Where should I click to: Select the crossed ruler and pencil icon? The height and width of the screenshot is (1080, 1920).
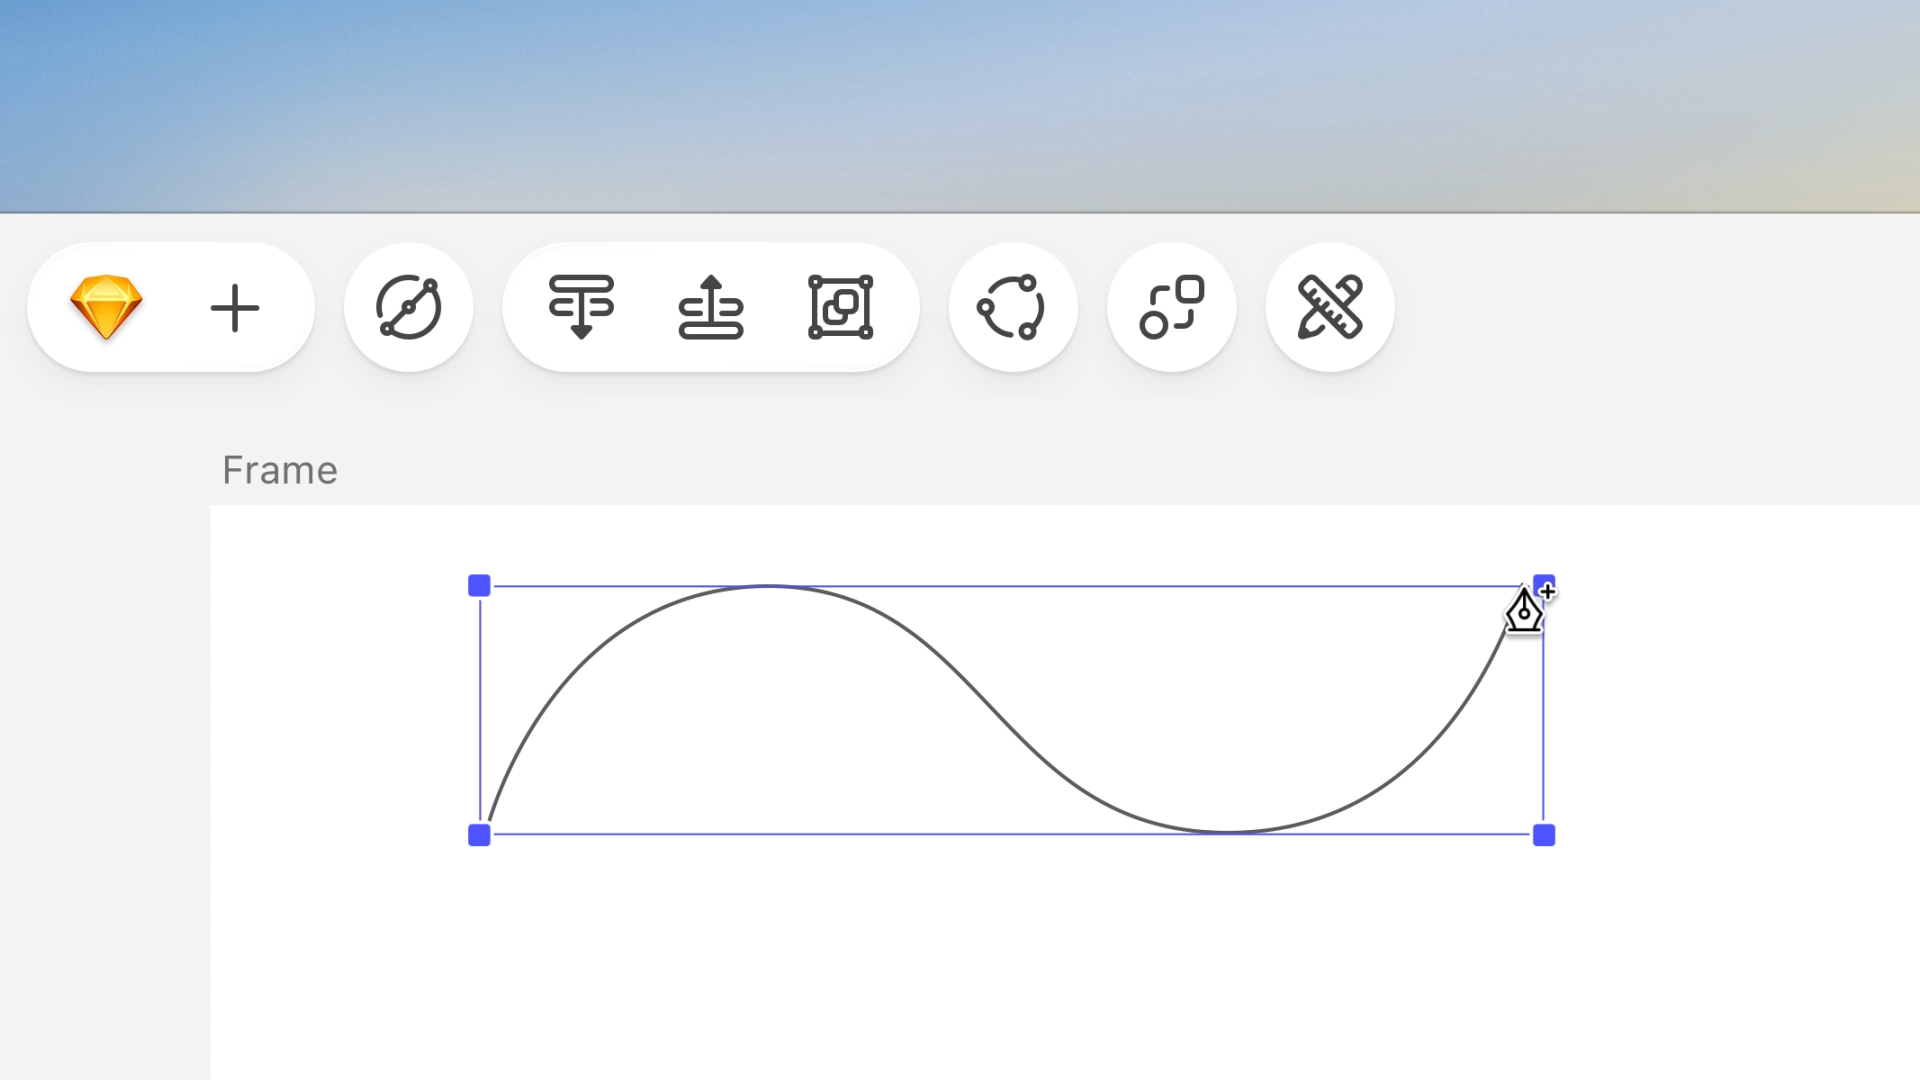point(1329,307)
